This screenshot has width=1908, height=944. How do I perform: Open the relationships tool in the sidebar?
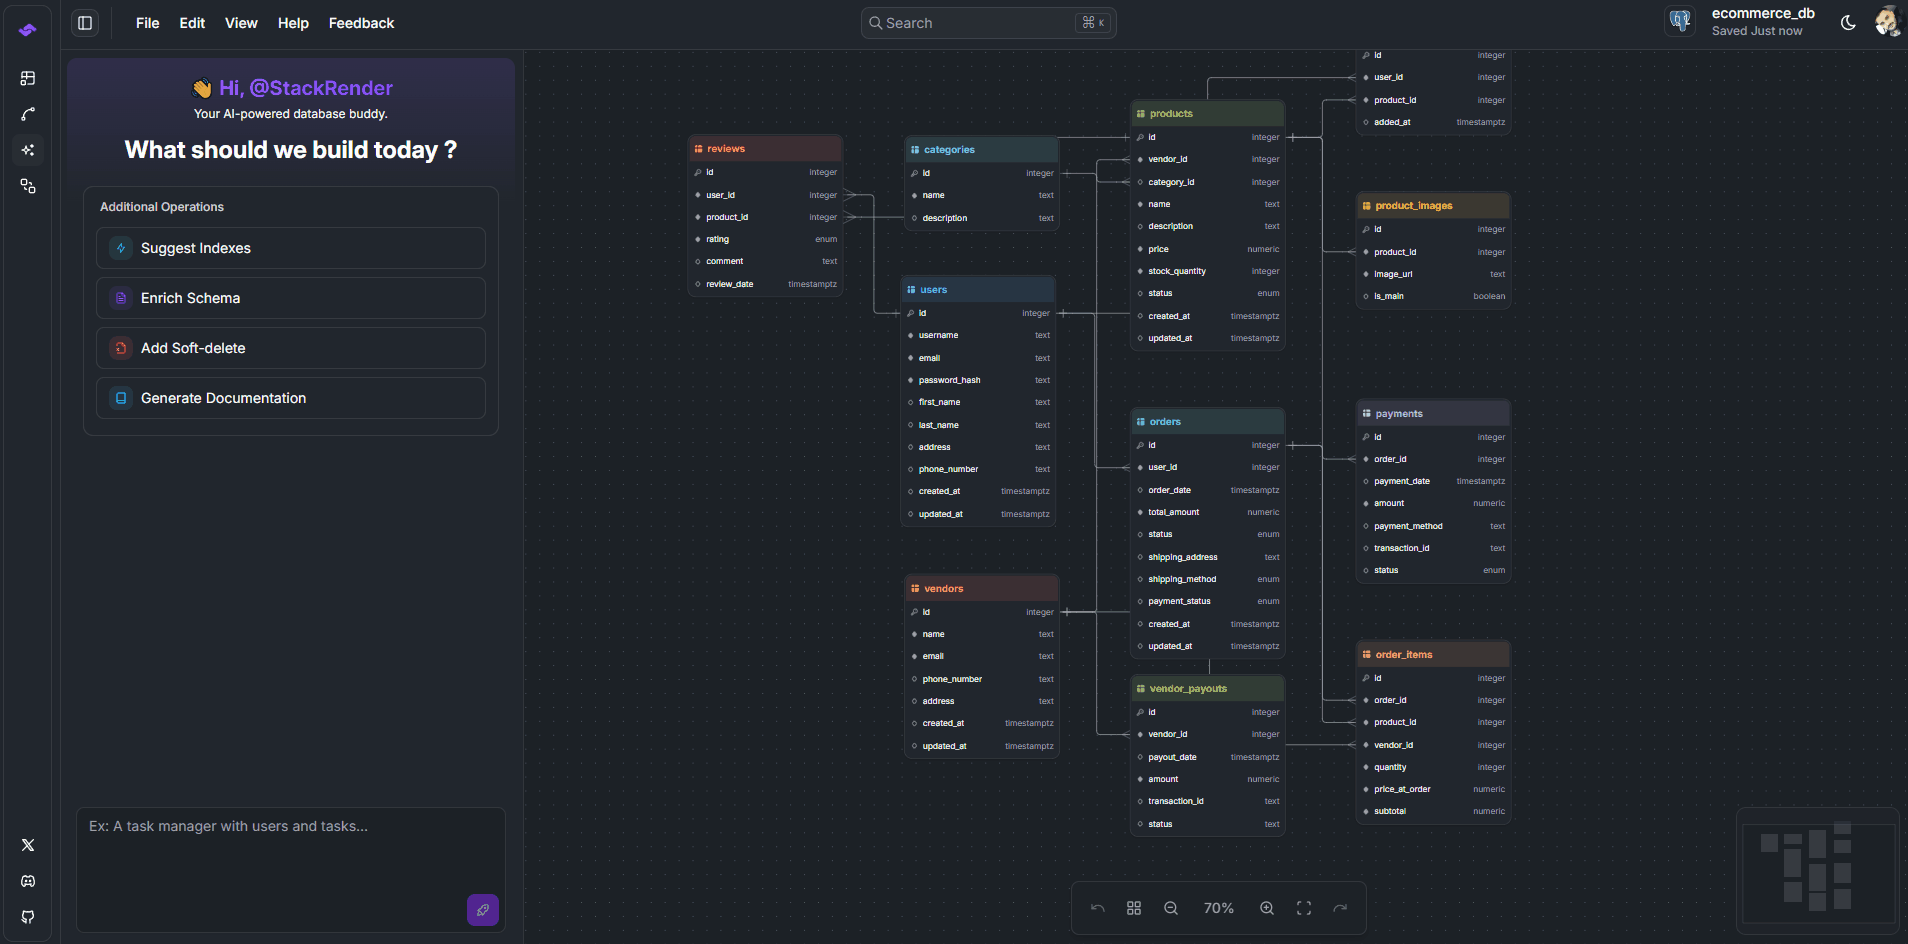(x=28, y=114)
